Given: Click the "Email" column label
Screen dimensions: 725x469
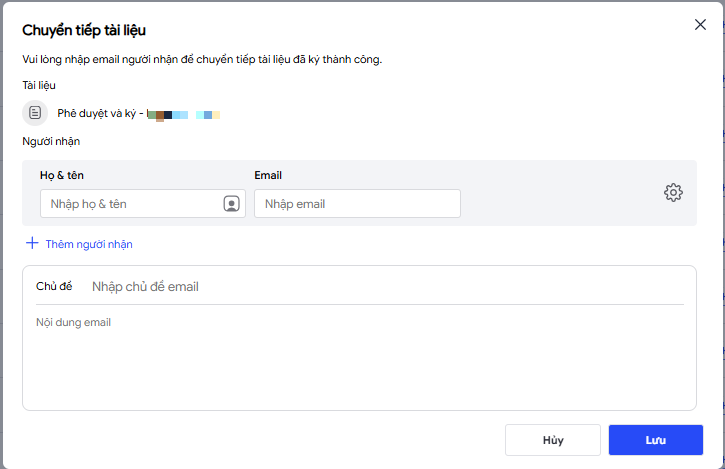Looking at the screenshot, I should click(268, 175).
